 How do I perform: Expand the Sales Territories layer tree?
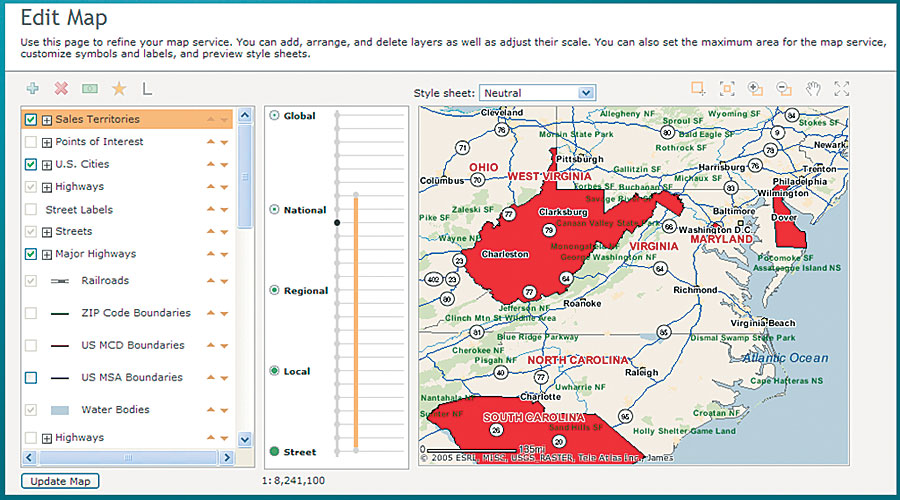(47, 120)
